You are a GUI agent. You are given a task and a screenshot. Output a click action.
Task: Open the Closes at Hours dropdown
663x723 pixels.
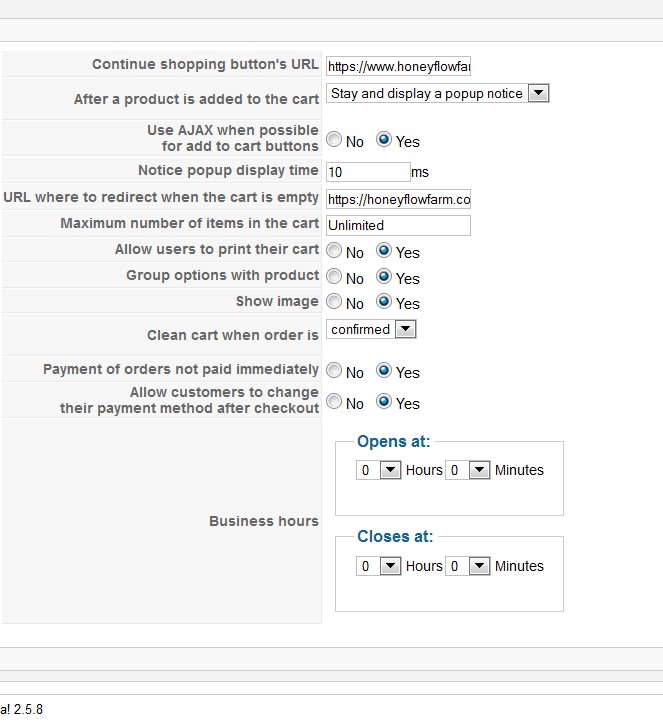click(379, 566)
